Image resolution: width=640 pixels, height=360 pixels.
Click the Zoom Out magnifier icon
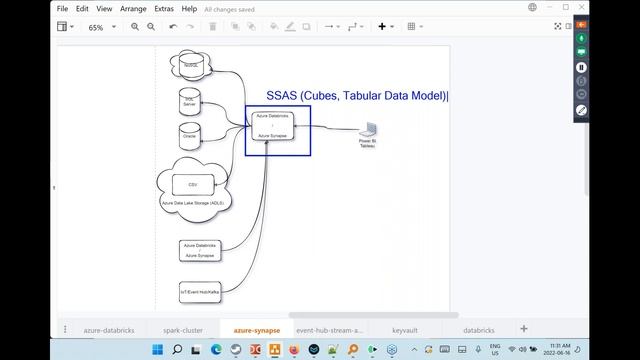[x=151, y=27]
